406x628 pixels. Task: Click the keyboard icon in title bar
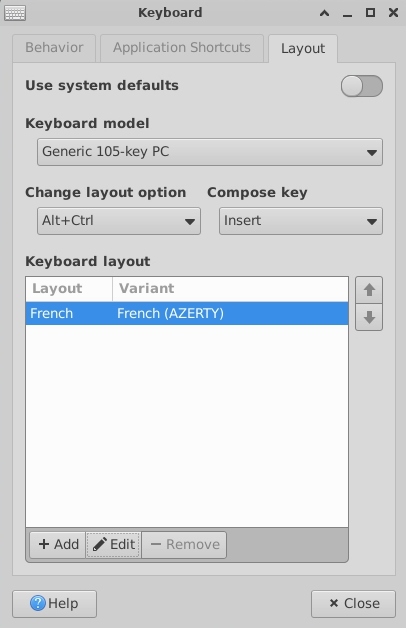click(15, 13)
